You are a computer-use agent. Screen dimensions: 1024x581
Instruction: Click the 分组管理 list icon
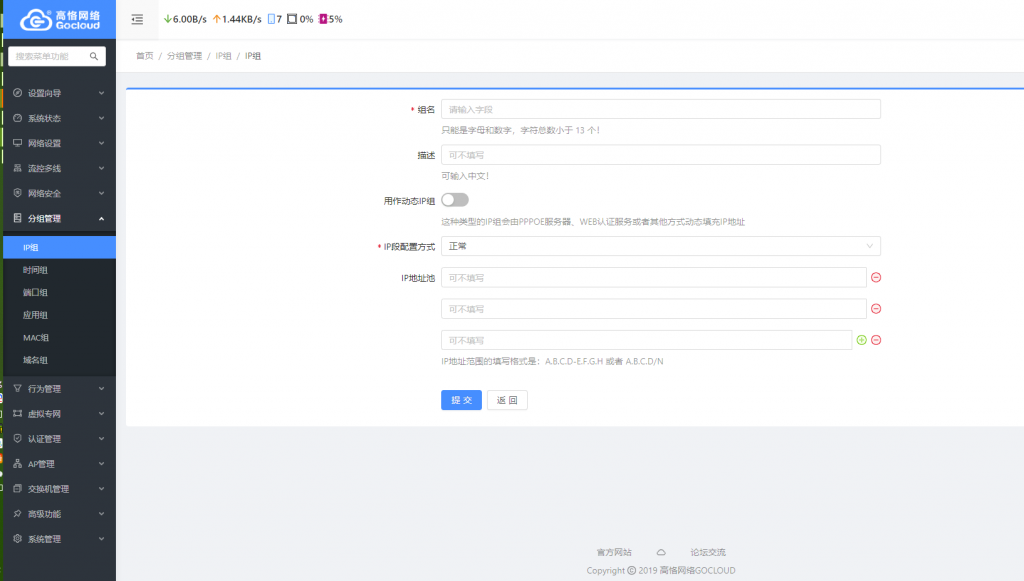[x=18, y=218]
